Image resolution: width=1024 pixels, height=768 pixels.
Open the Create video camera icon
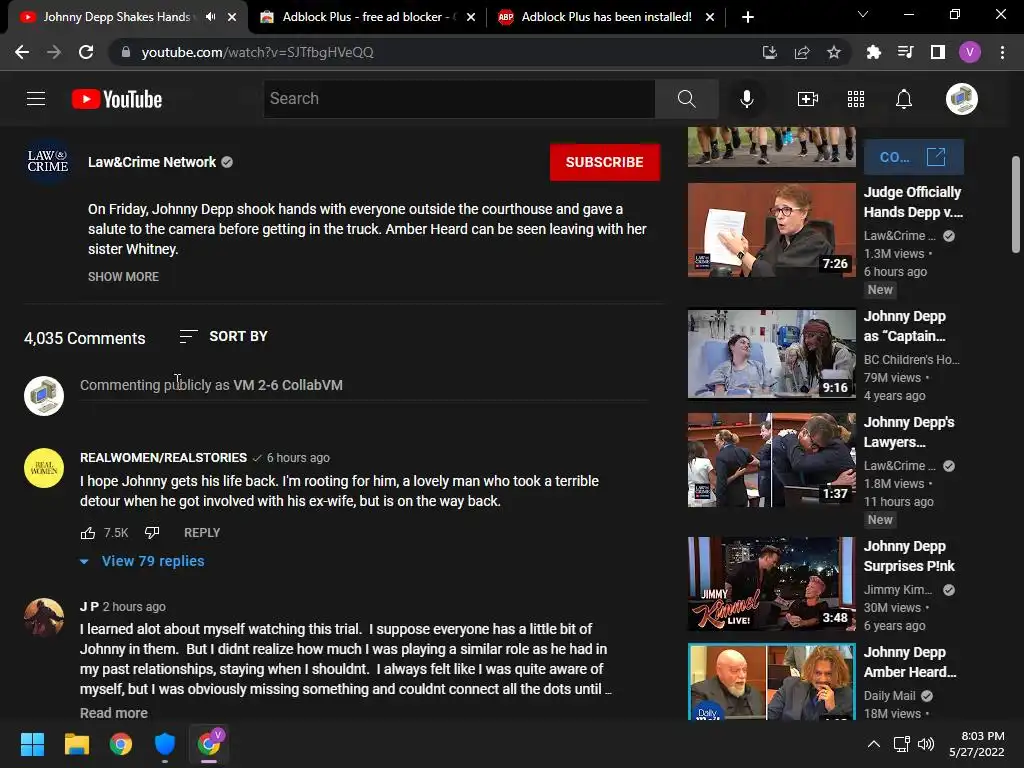click(x=808, y=99)
